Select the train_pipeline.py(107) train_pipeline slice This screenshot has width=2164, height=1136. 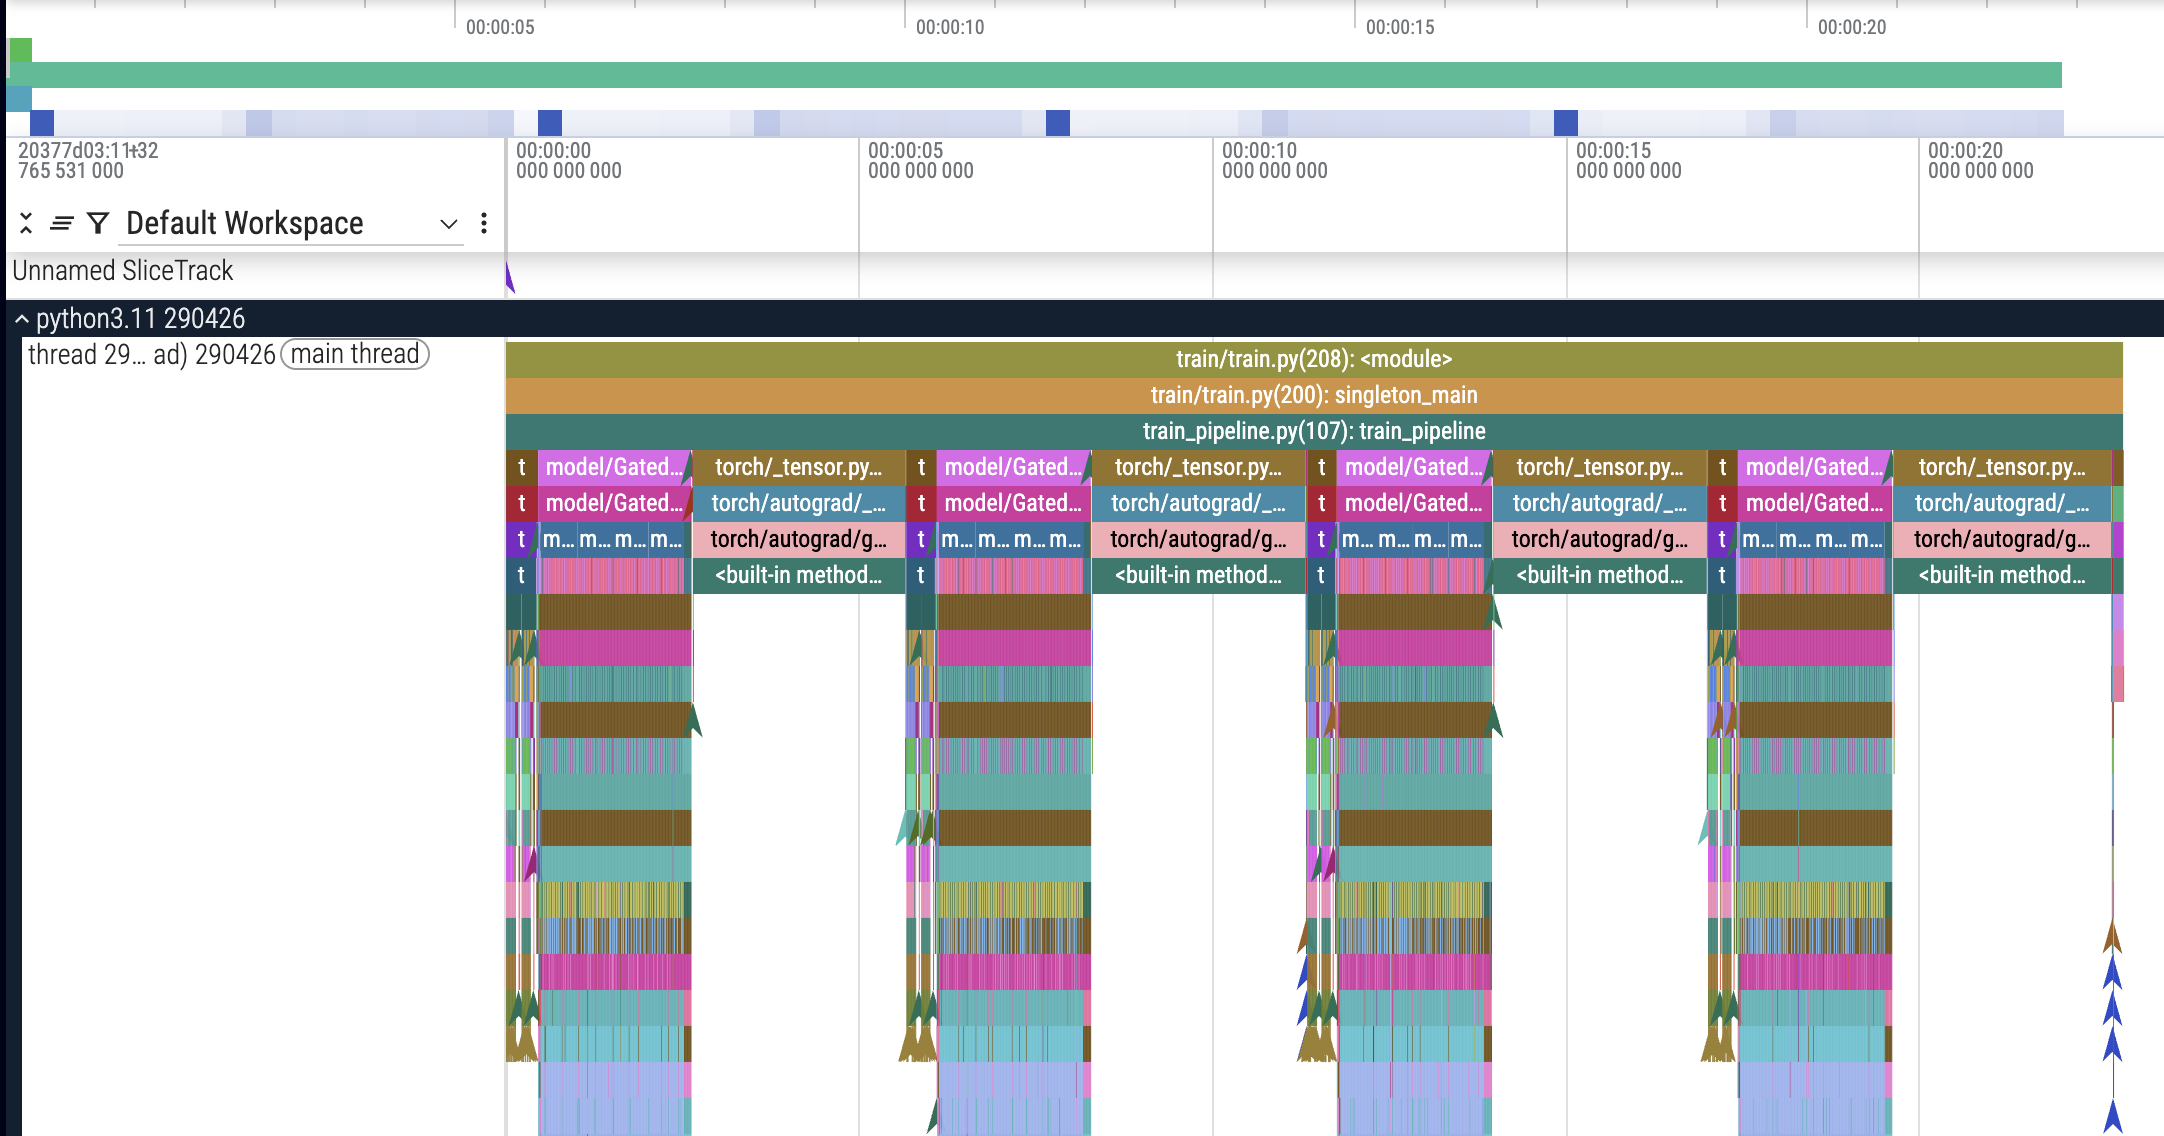[1313, 431]
